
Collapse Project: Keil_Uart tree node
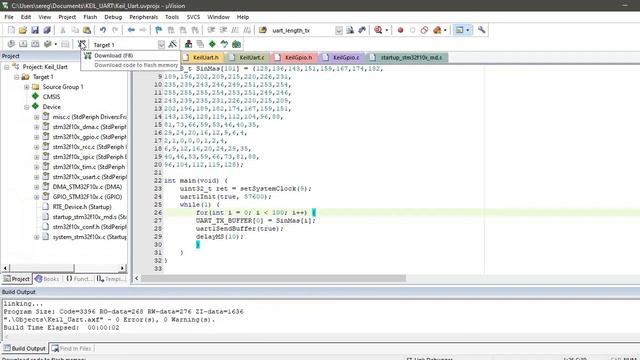tap(7, 67)
